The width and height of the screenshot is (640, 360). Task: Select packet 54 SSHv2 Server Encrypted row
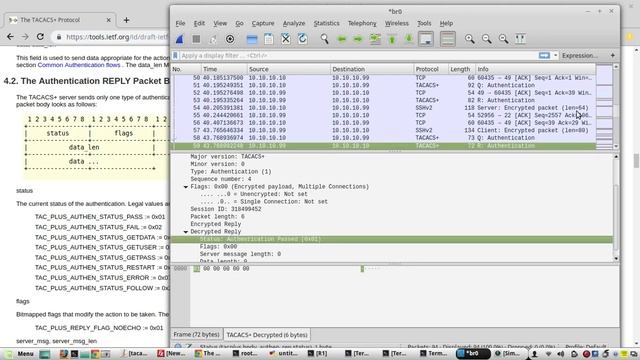pos(383,108)
